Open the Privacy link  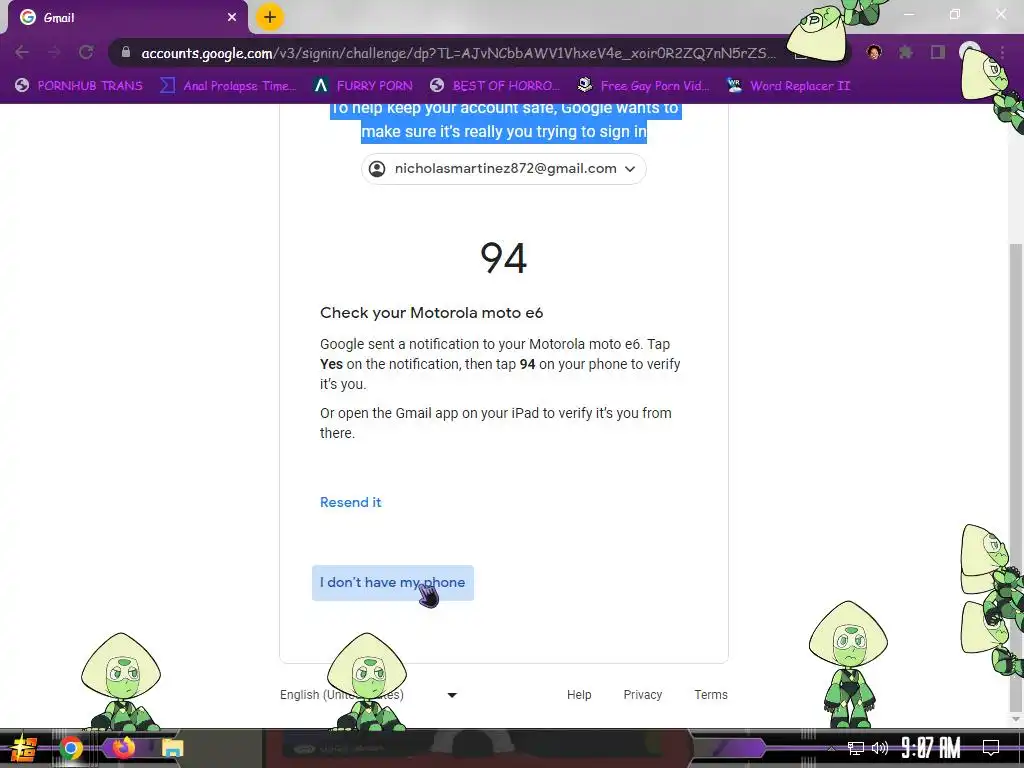[643, 695]
